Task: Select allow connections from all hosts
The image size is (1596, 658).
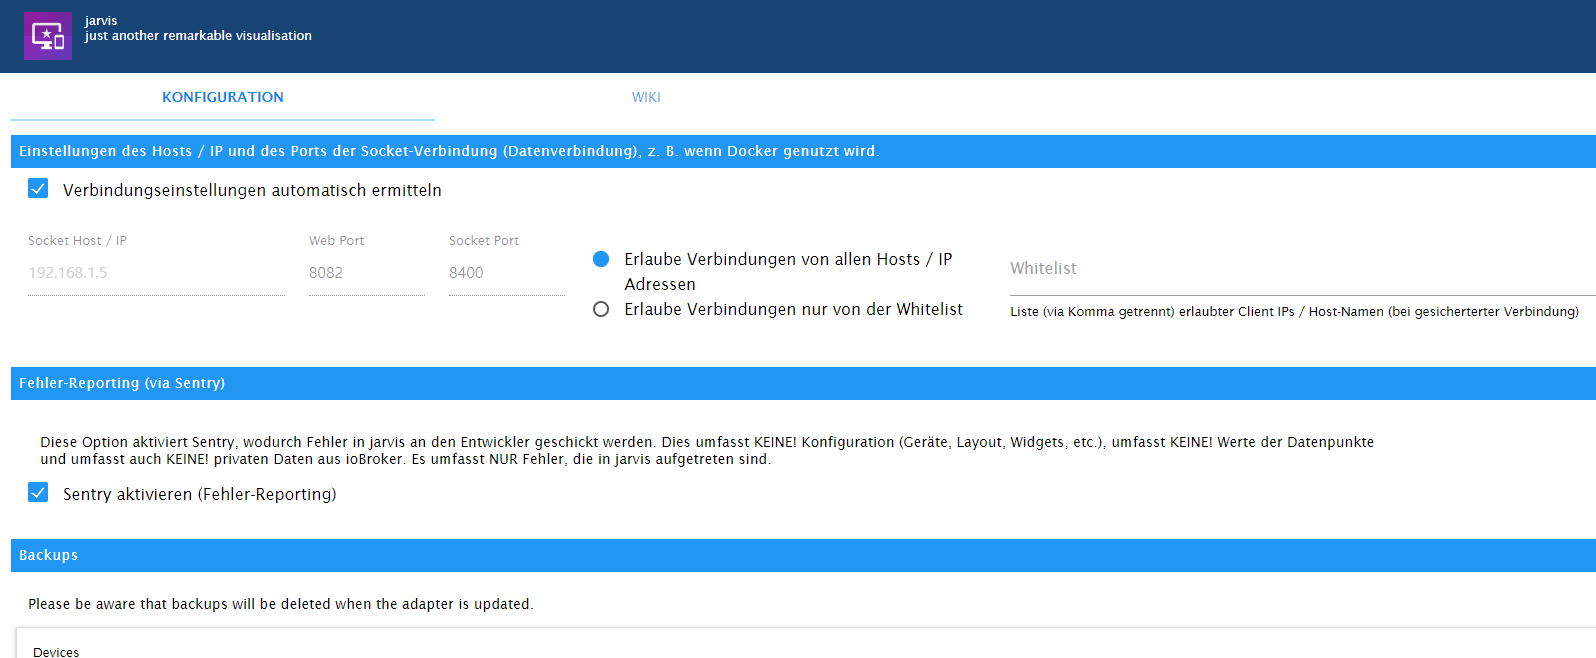Action: pos(601,259)
